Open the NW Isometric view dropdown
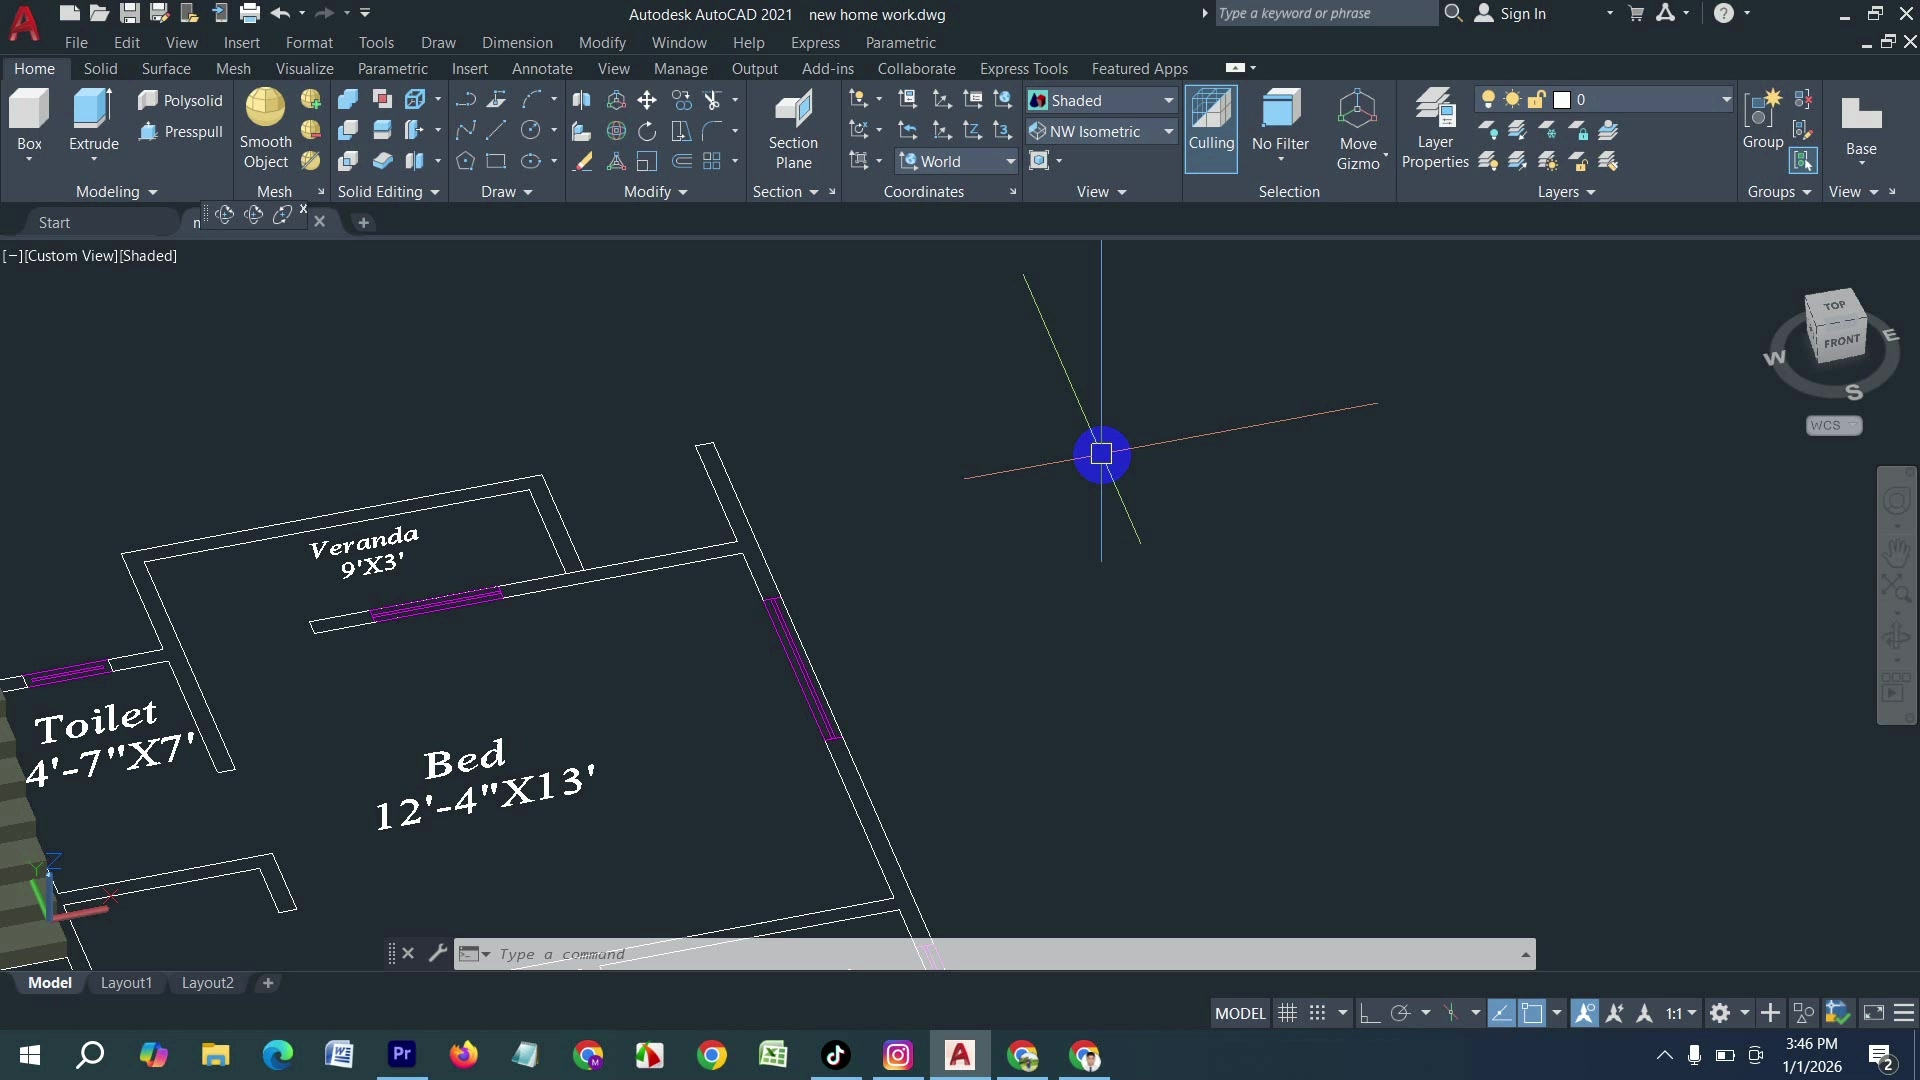Image resolution: width=1920 pixels, height=1080 pixels. [x=1101, y=131]
